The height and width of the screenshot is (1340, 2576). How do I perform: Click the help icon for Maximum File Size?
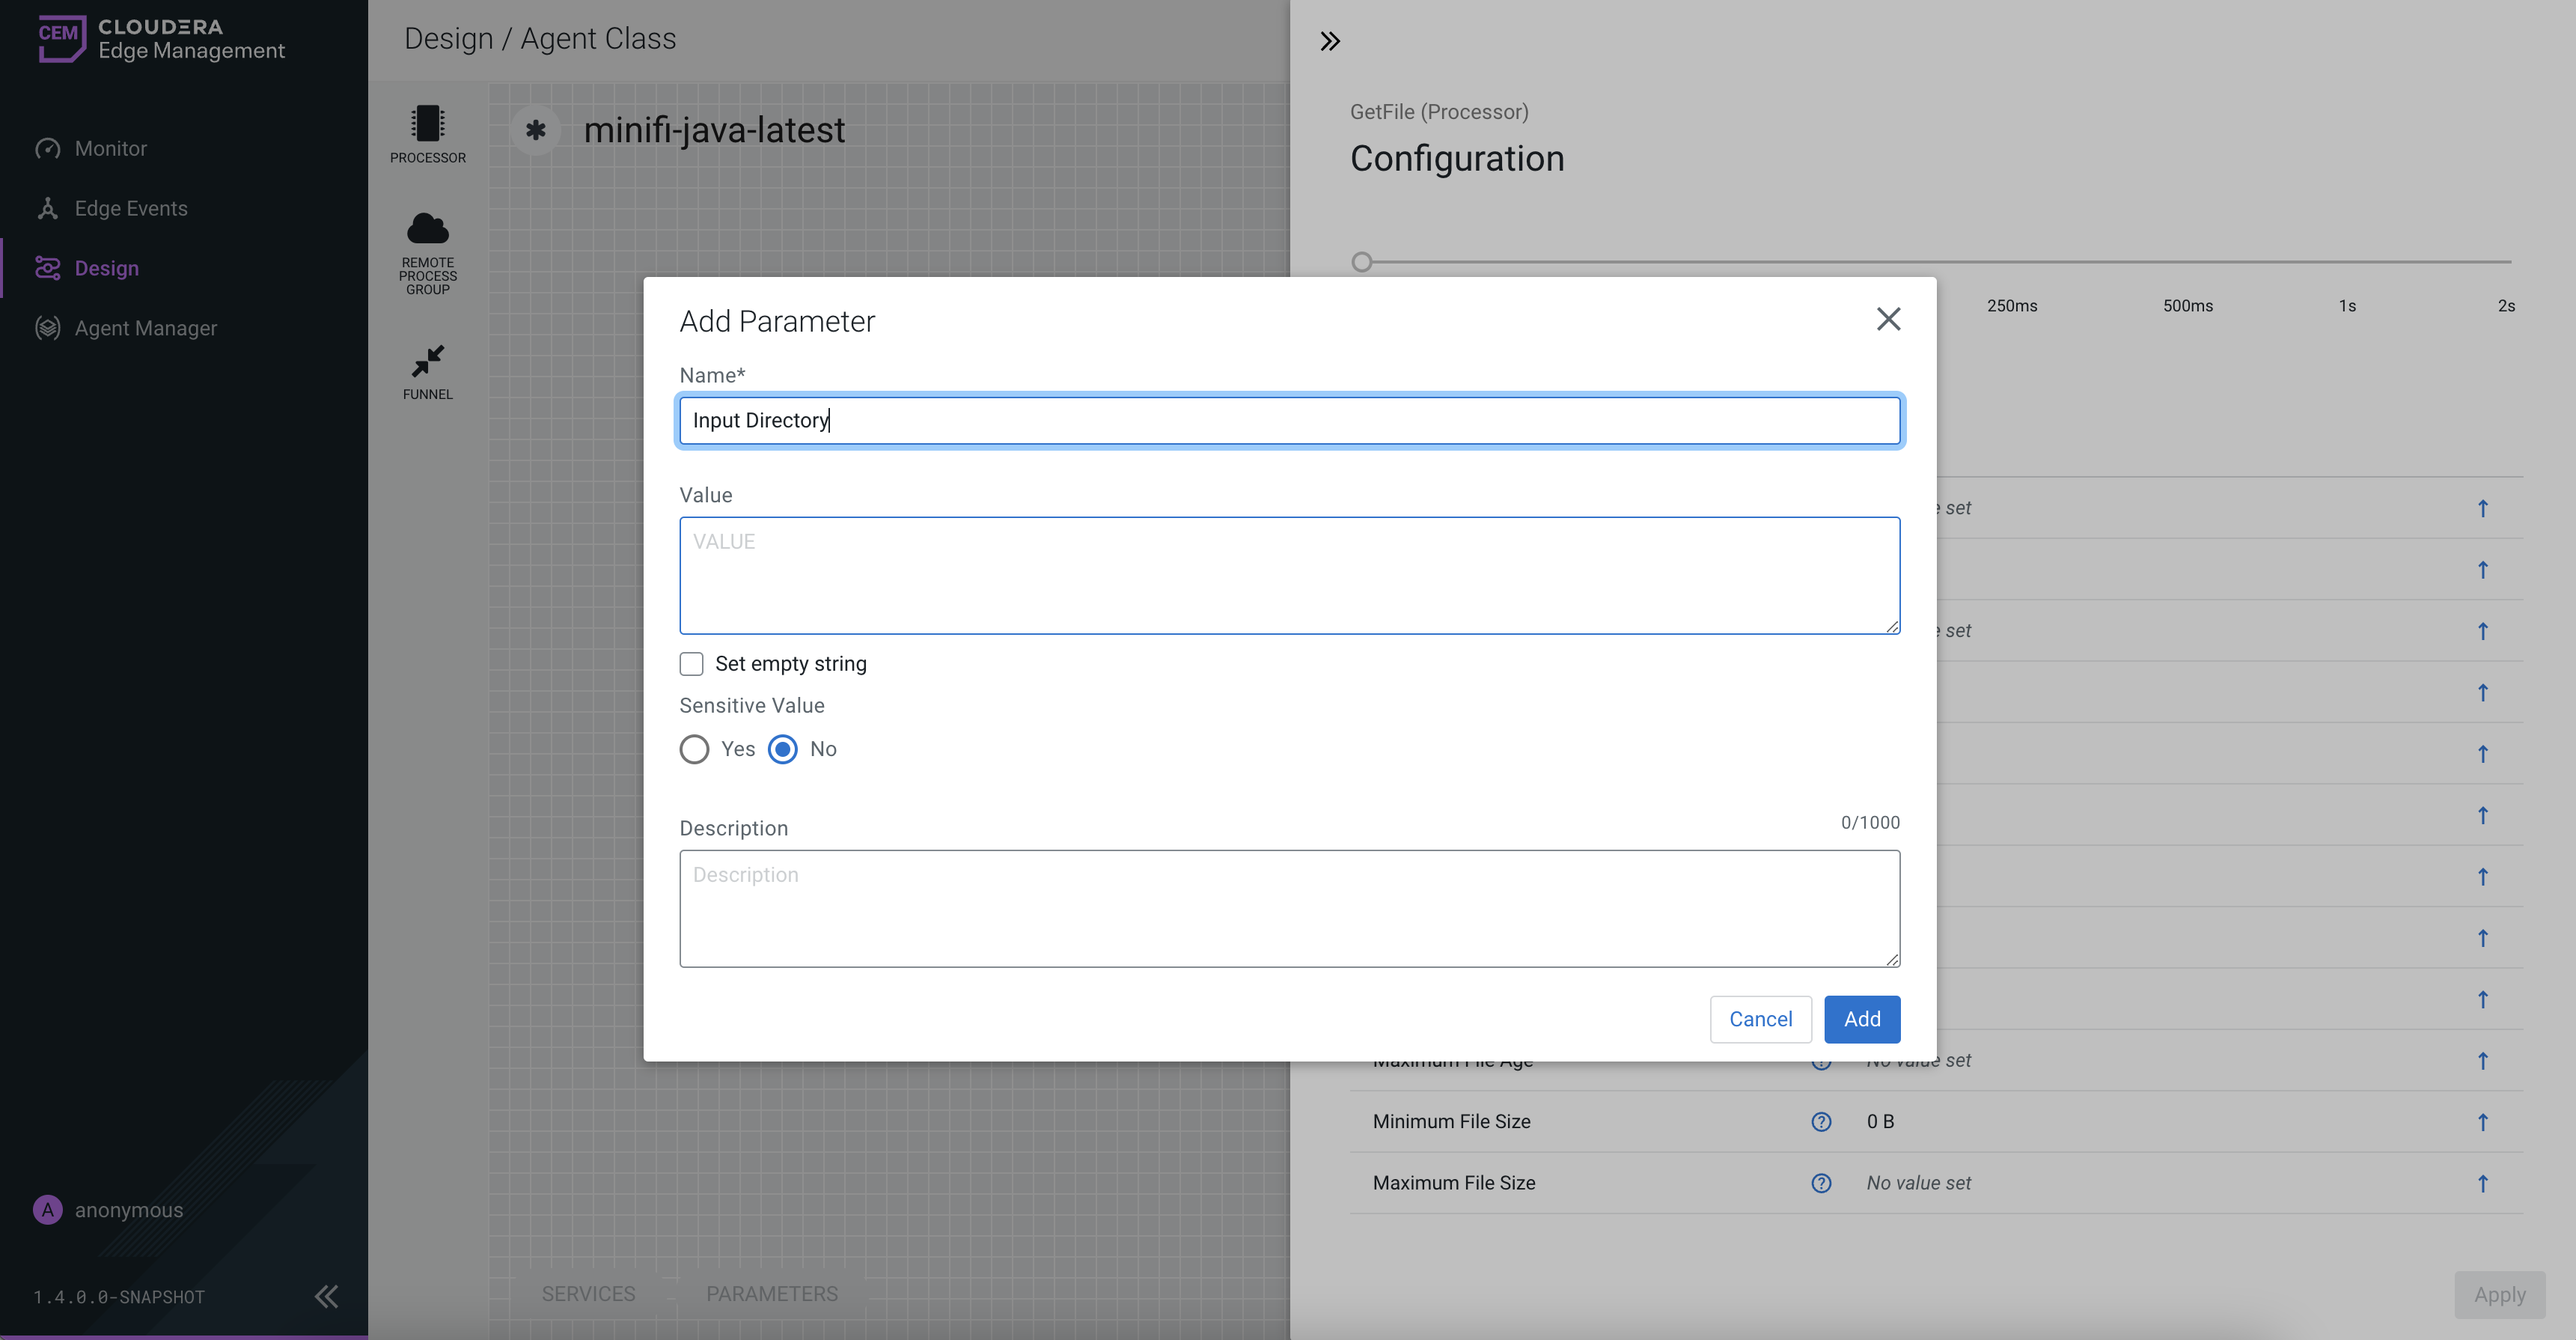coord(1821,1183)
